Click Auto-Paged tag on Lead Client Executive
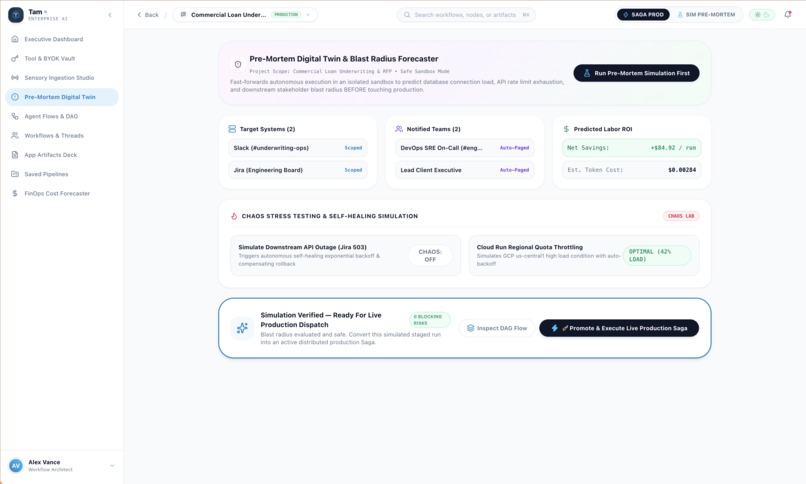 tap(514, 170)
